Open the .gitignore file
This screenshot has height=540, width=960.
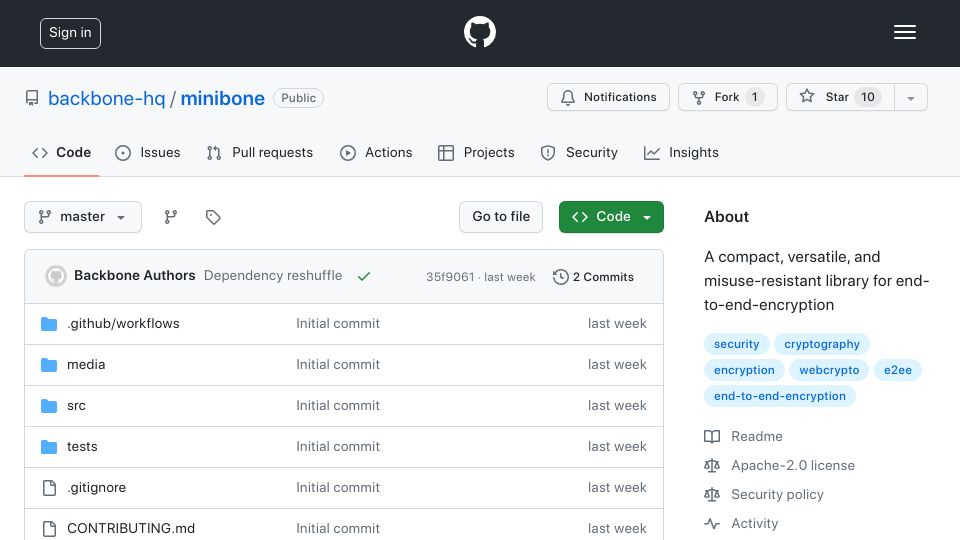click(x=96, y=487)
